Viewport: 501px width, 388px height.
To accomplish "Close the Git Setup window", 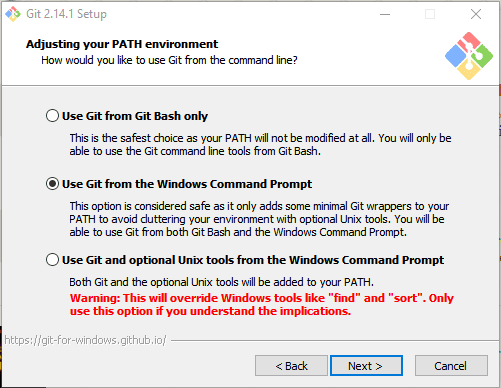I will tap(476, 14).
